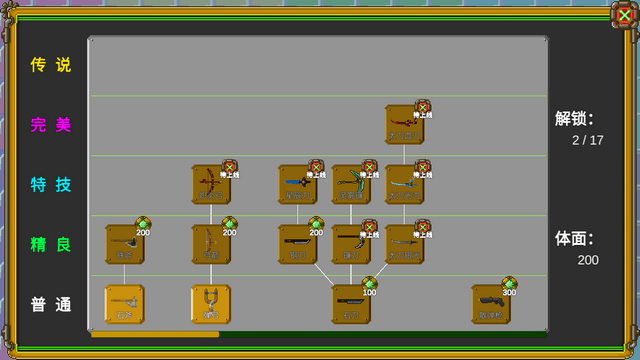The height and width of the screenshot is (360, 640).
Task: Click the 普通 common tier label
Action: (x=51, y=304)
